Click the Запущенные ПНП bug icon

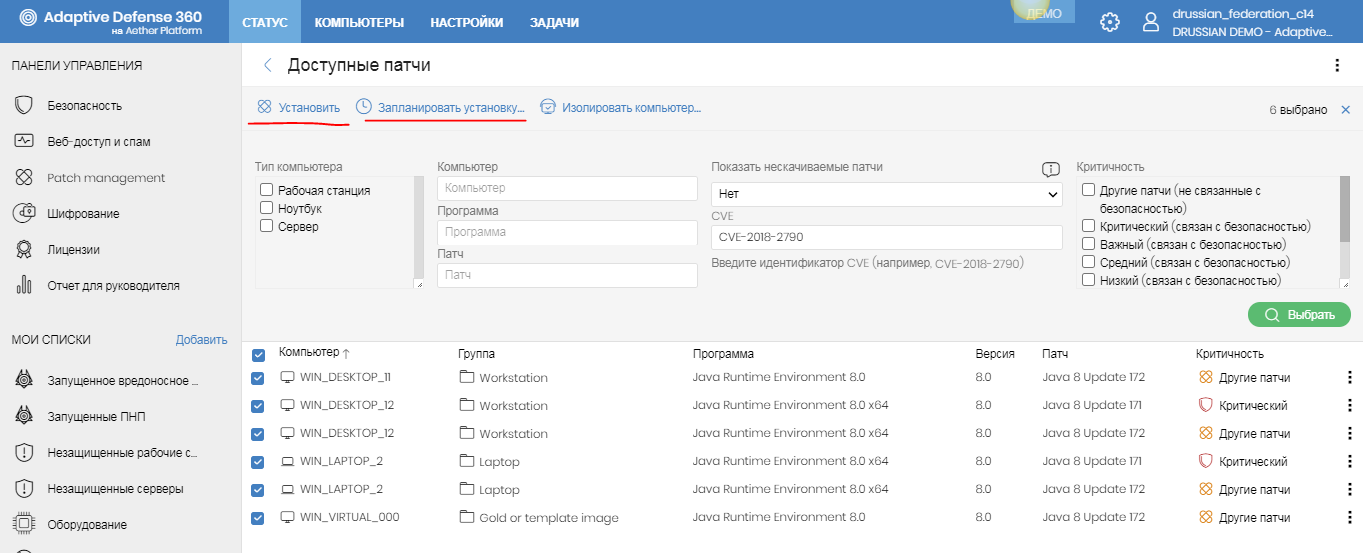tap(25, 416)
